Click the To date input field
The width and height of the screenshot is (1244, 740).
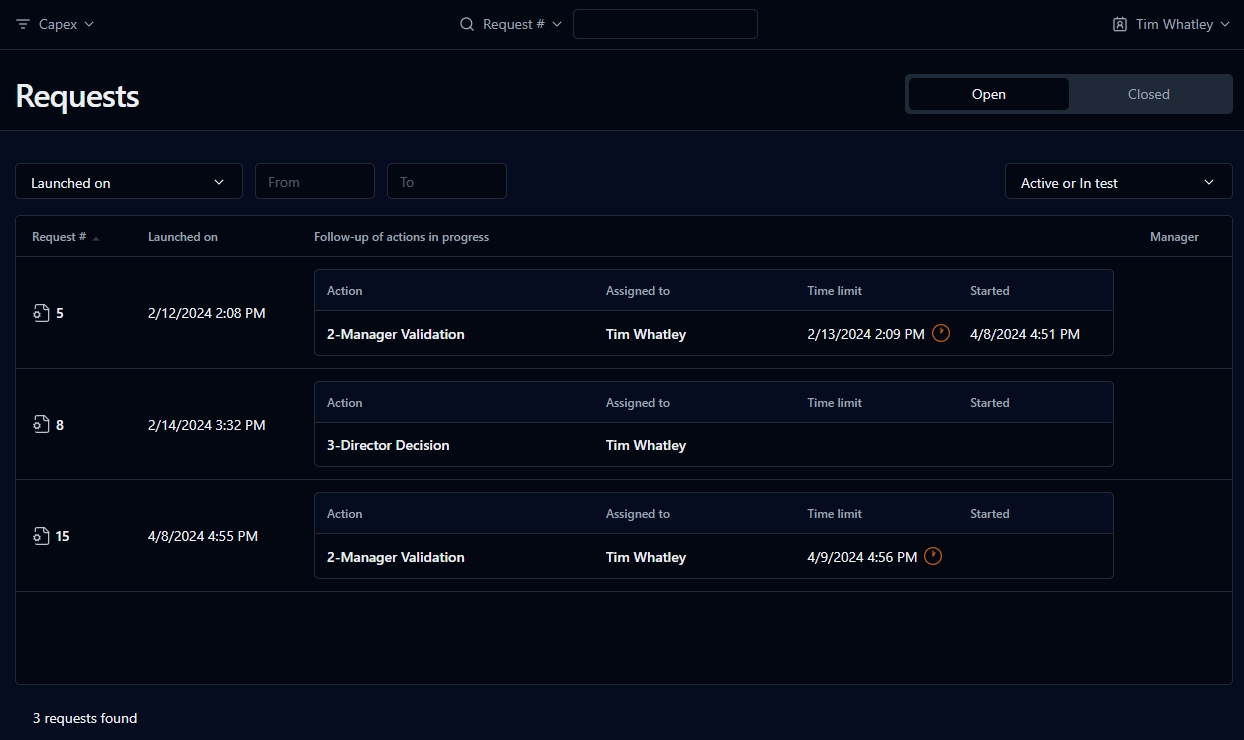pos(446,182)
